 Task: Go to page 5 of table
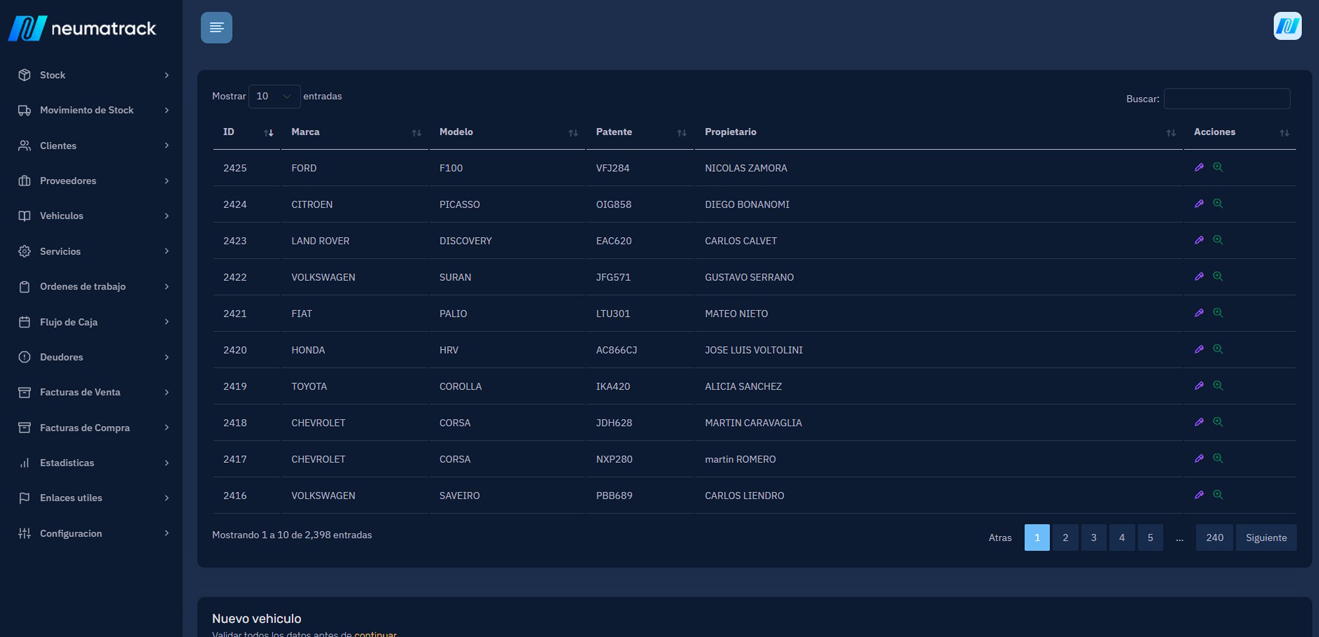pyautogui.click(x=1150, y=538)
